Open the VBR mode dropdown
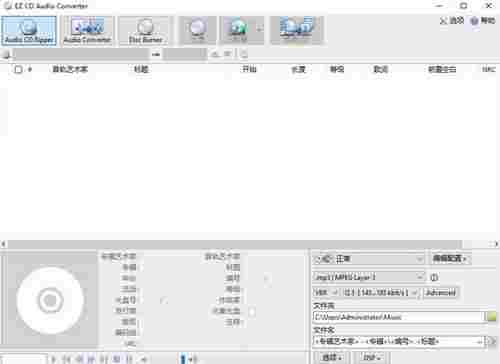Screen dimensions: 500x364 (x=326, y=293)
